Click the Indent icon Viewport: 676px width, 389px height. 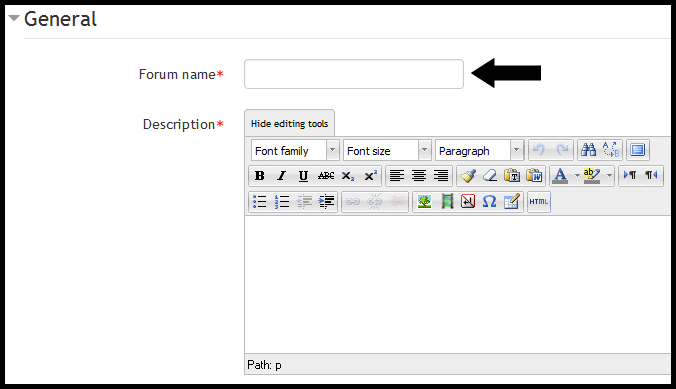click(326, 201)
